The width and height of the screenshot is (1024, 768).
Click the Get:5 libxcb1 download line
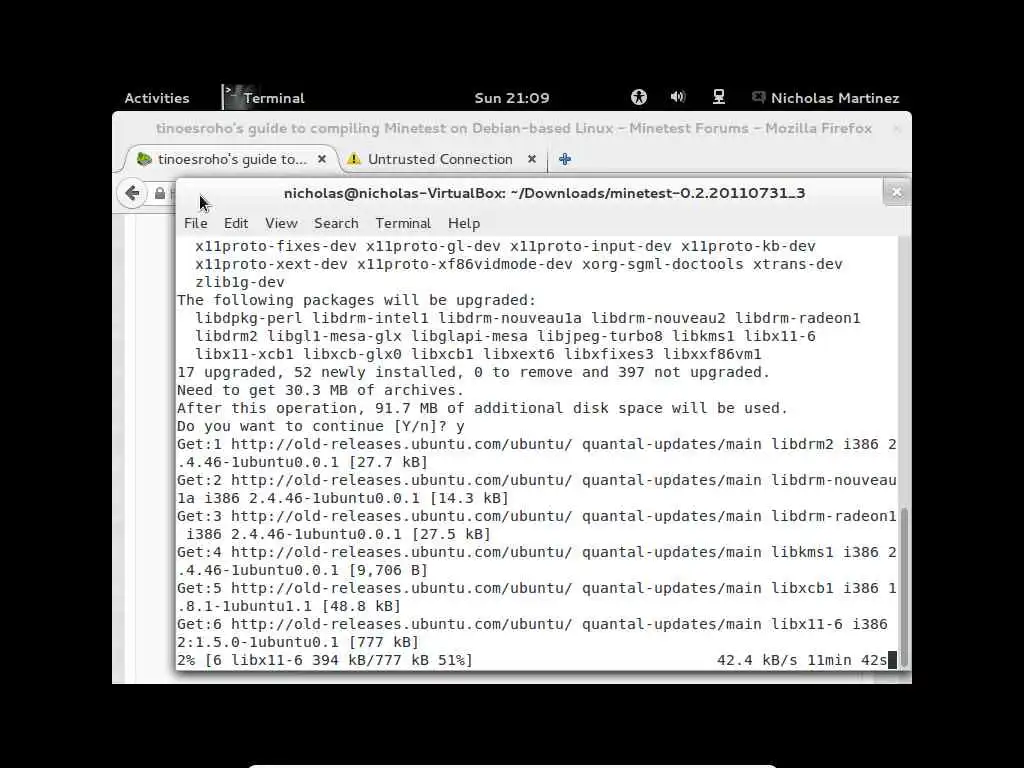[536, 597]
